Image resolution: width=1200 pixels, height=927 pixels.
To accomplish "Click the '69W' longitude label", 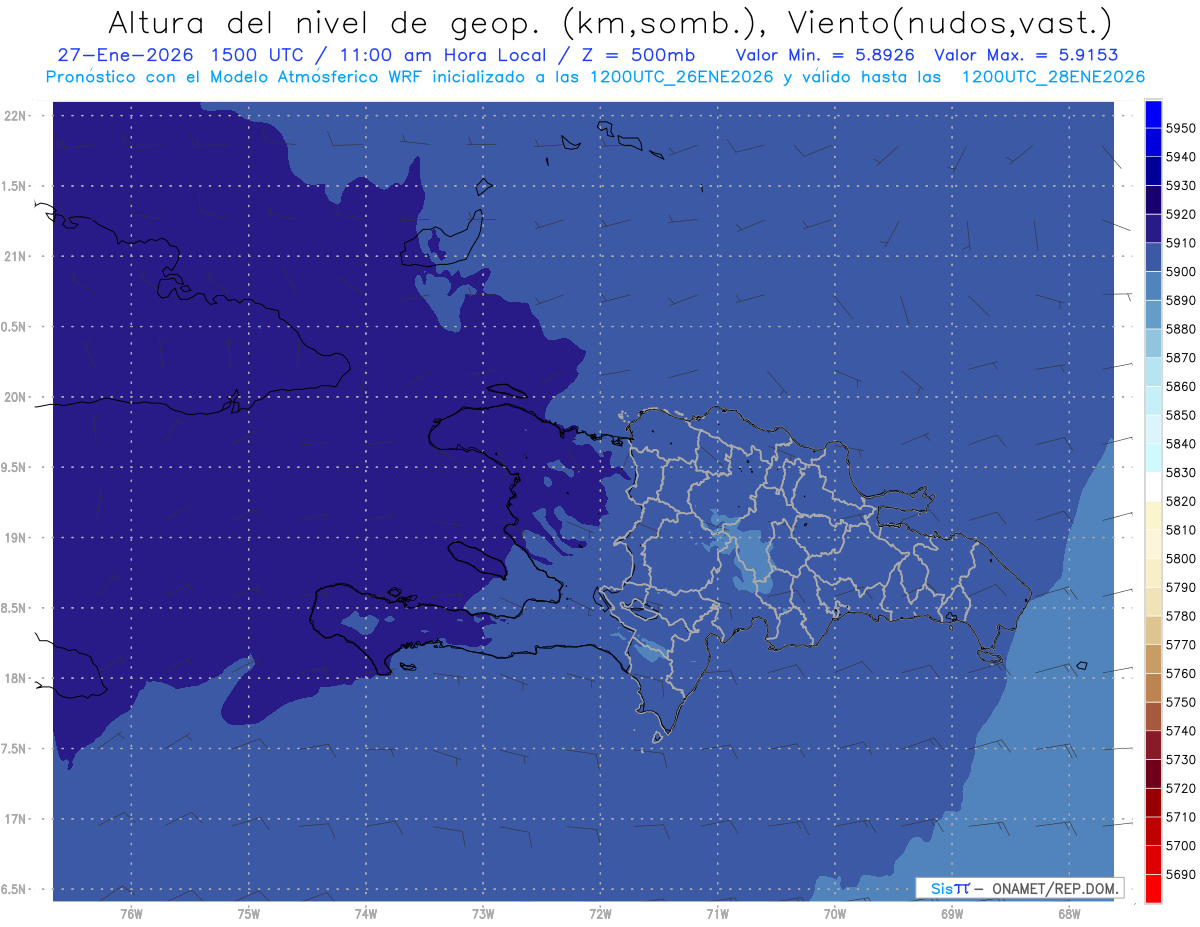I will tap(952, 913).
